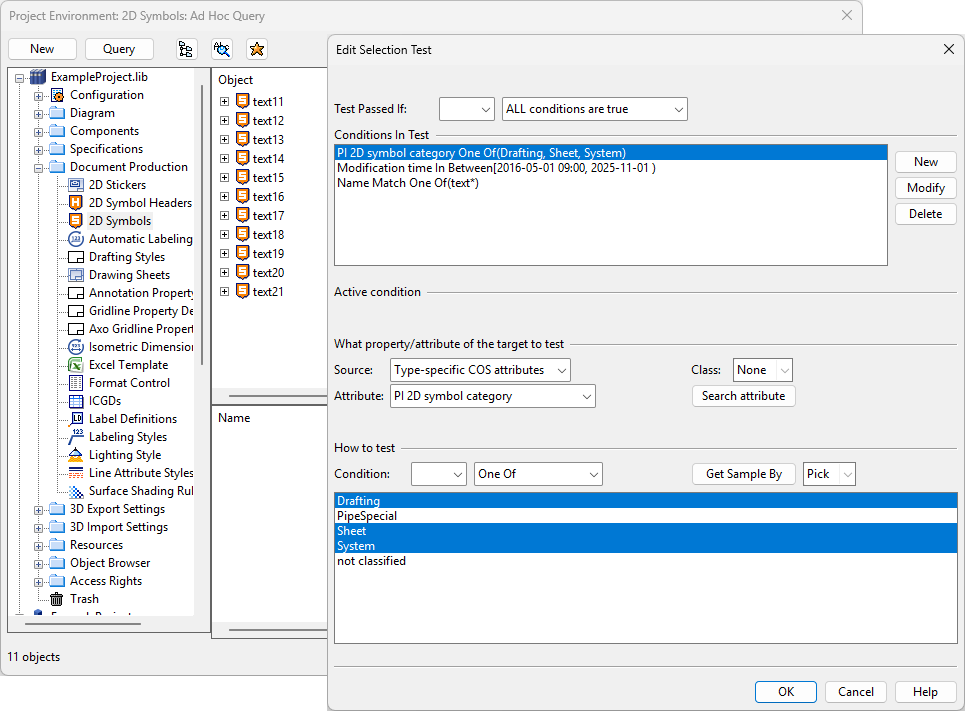
Task: Select the Lighting Style icon
Action: pyautogui.click(x=76, y=455)
